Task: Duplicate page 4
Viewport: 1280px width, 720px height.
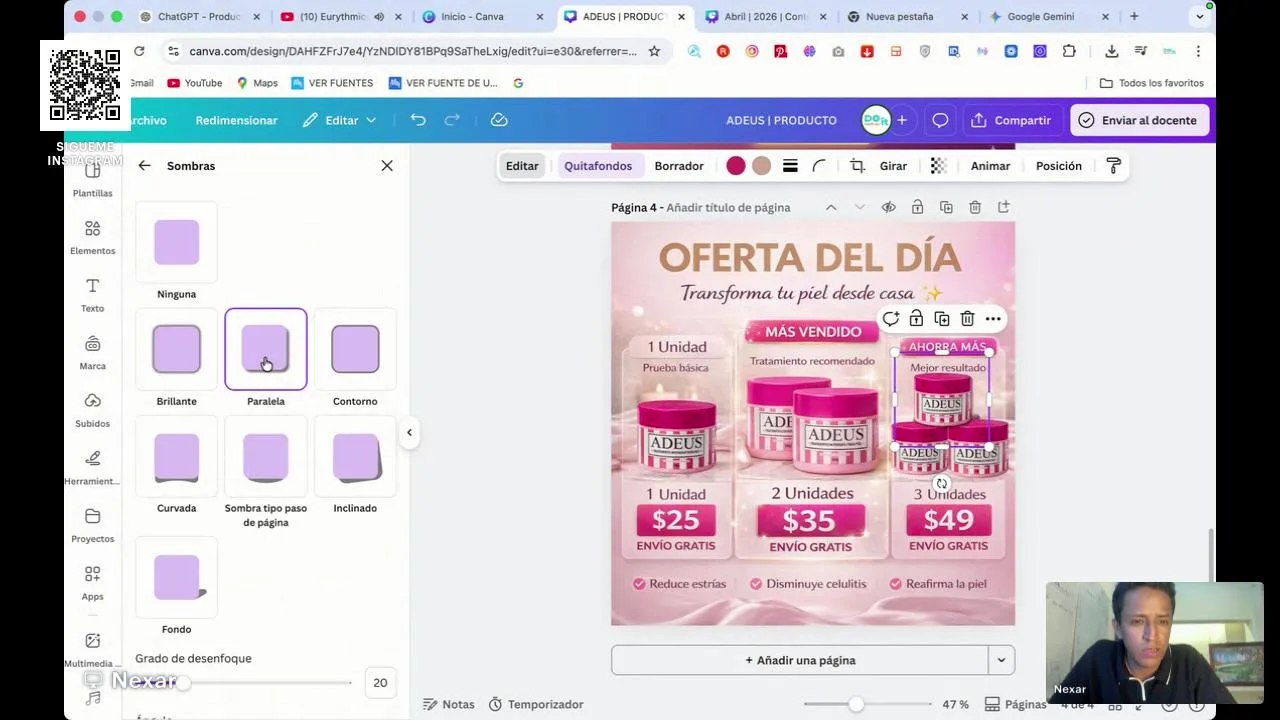Action: (946, 207)
